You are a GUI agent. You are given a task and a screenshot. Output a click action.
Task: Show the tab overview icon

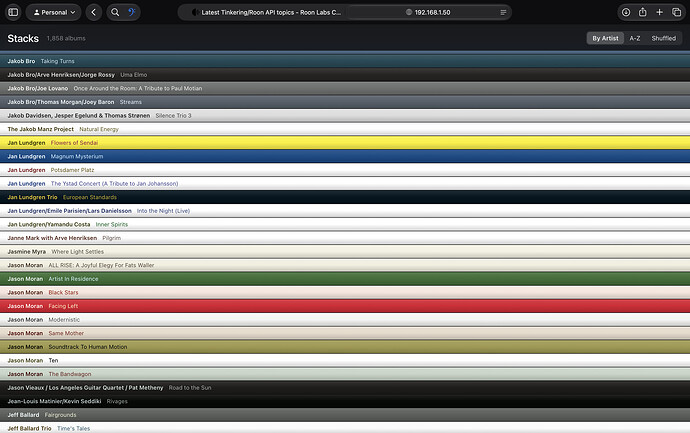pos(676,12)
